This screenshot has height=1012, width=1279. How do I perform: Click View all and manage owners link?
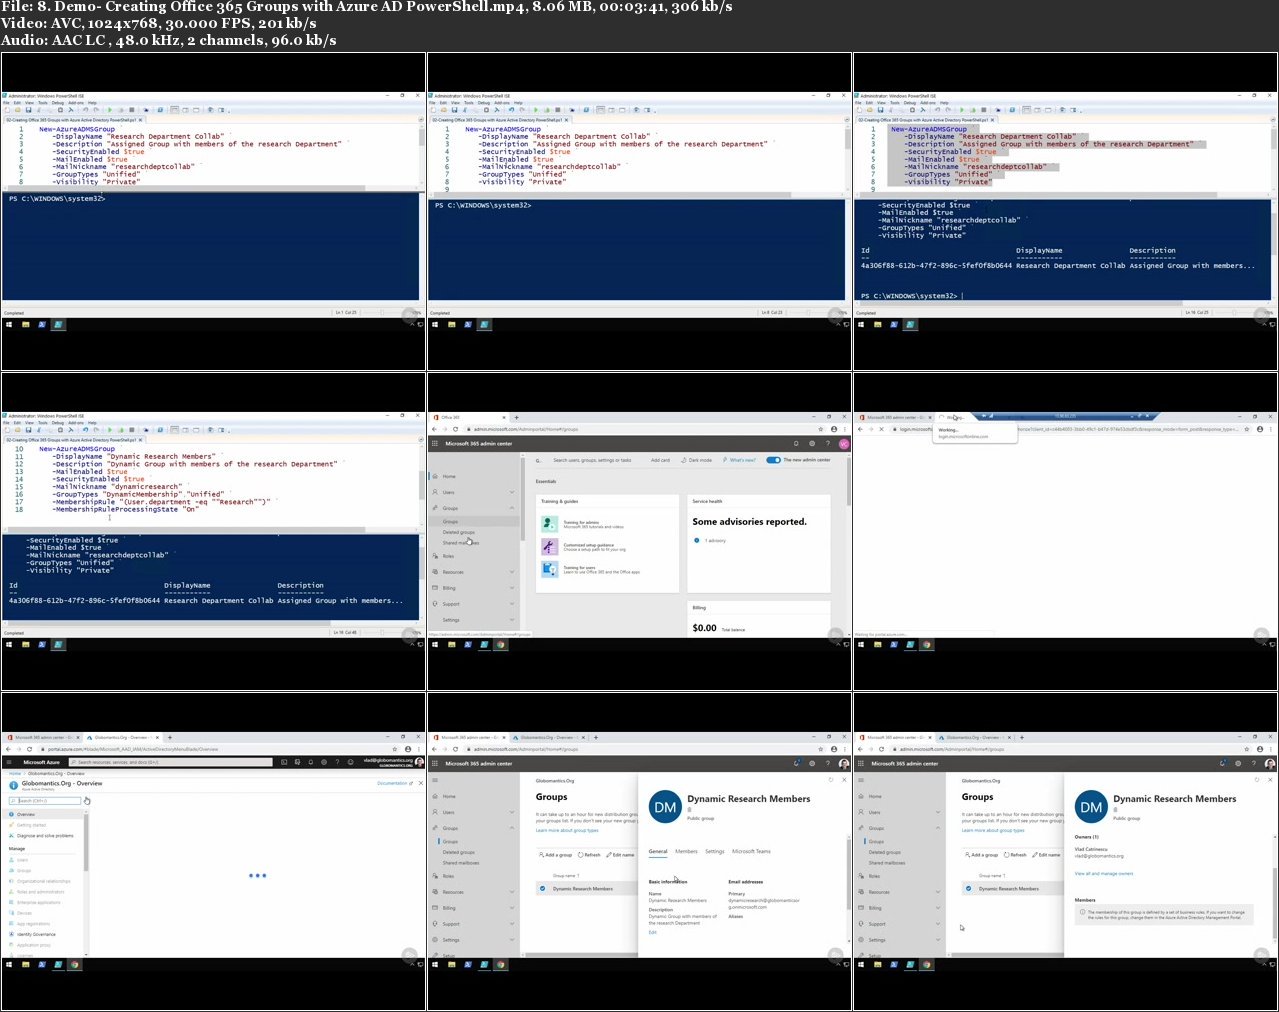pyautogui.click(x=1104, y=874)
